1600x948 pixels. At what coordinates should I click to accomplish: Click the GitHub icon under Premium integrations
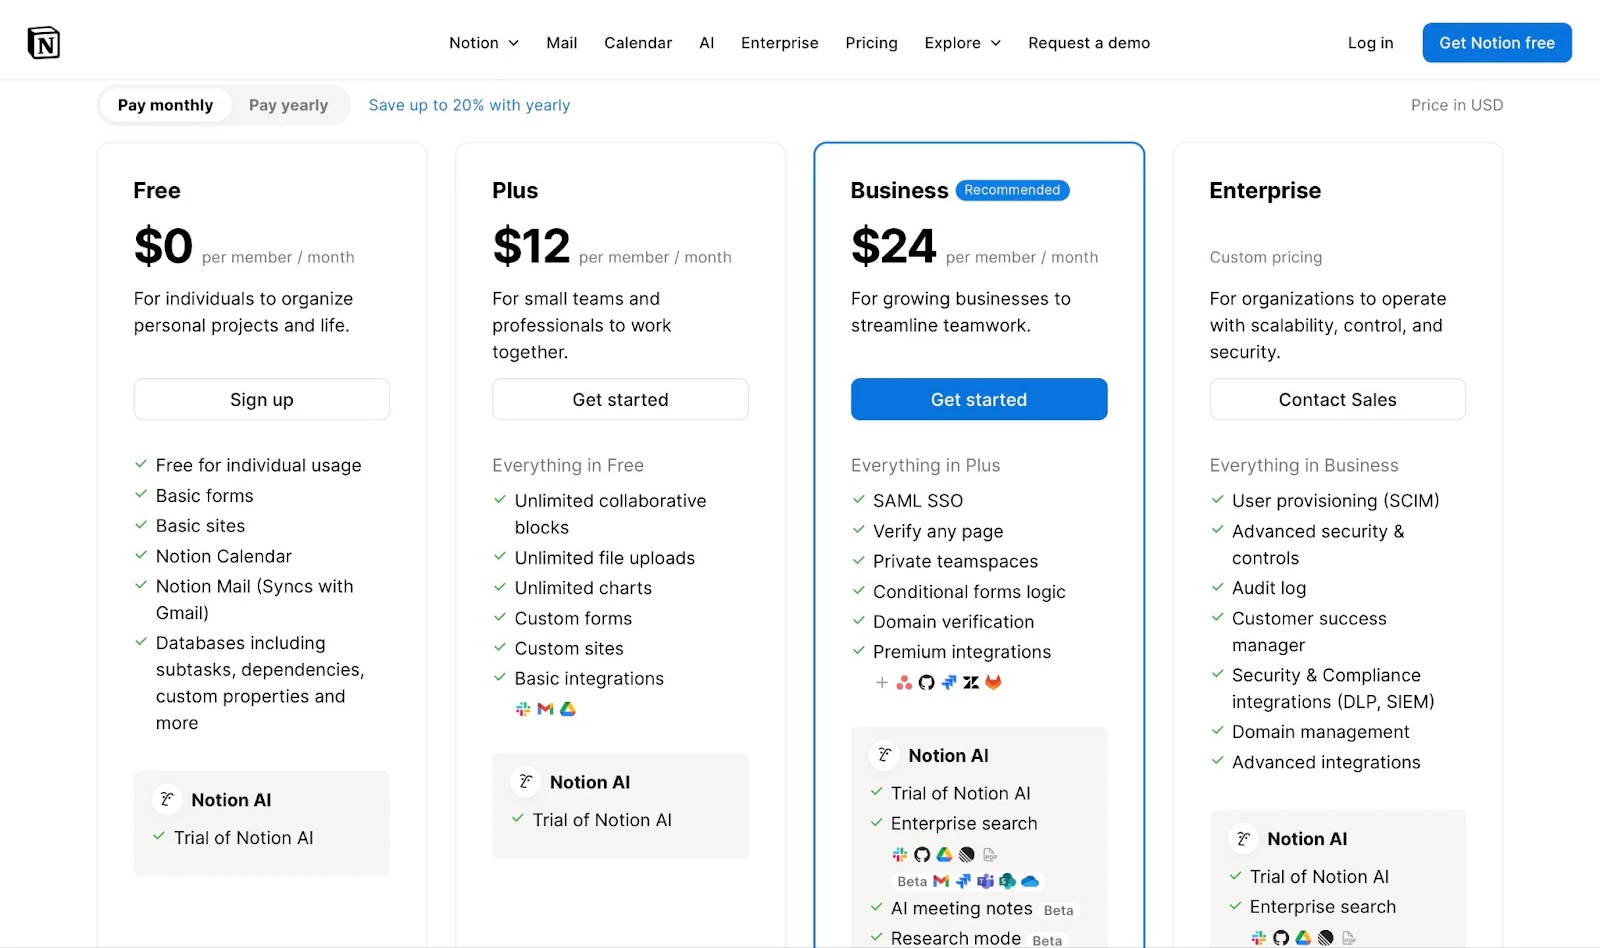[926, 682]
